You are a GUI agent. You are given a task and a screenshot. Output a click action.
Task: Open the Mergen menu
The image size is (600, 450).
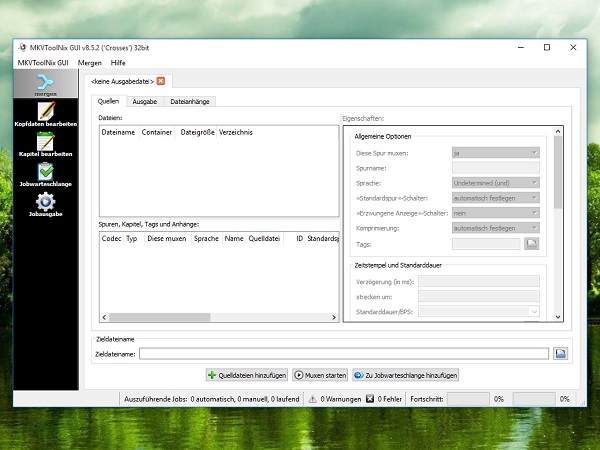[89, 62]
